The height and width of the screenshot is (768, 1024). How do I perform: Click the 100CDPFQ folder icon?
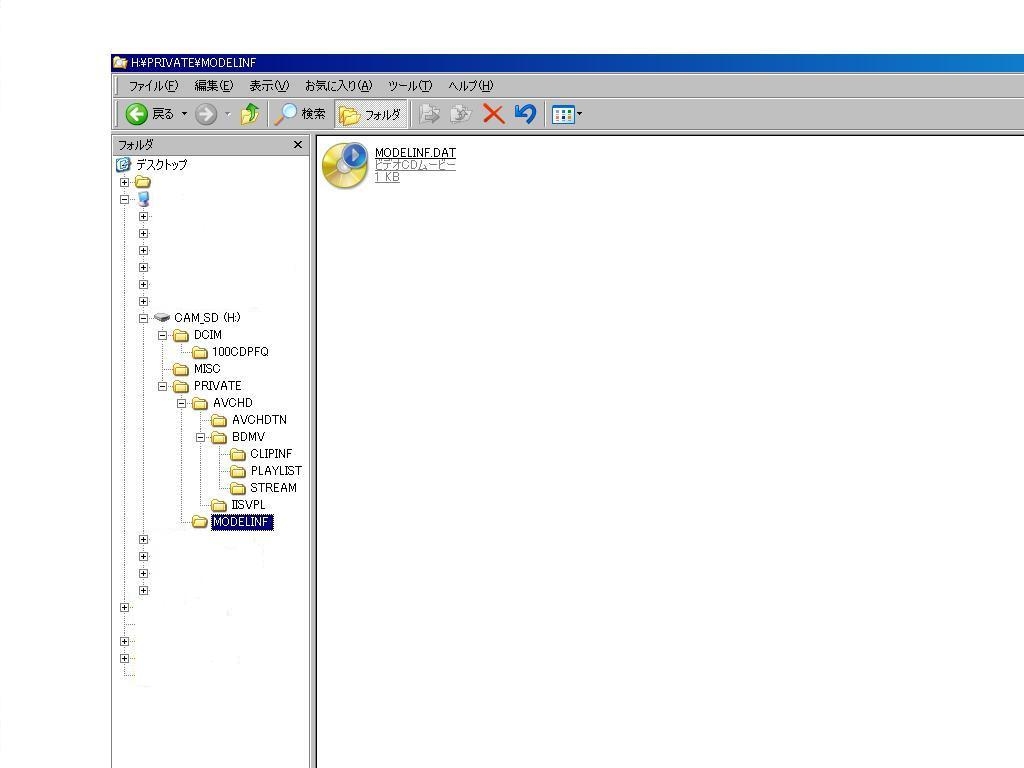tap(200, 352)
